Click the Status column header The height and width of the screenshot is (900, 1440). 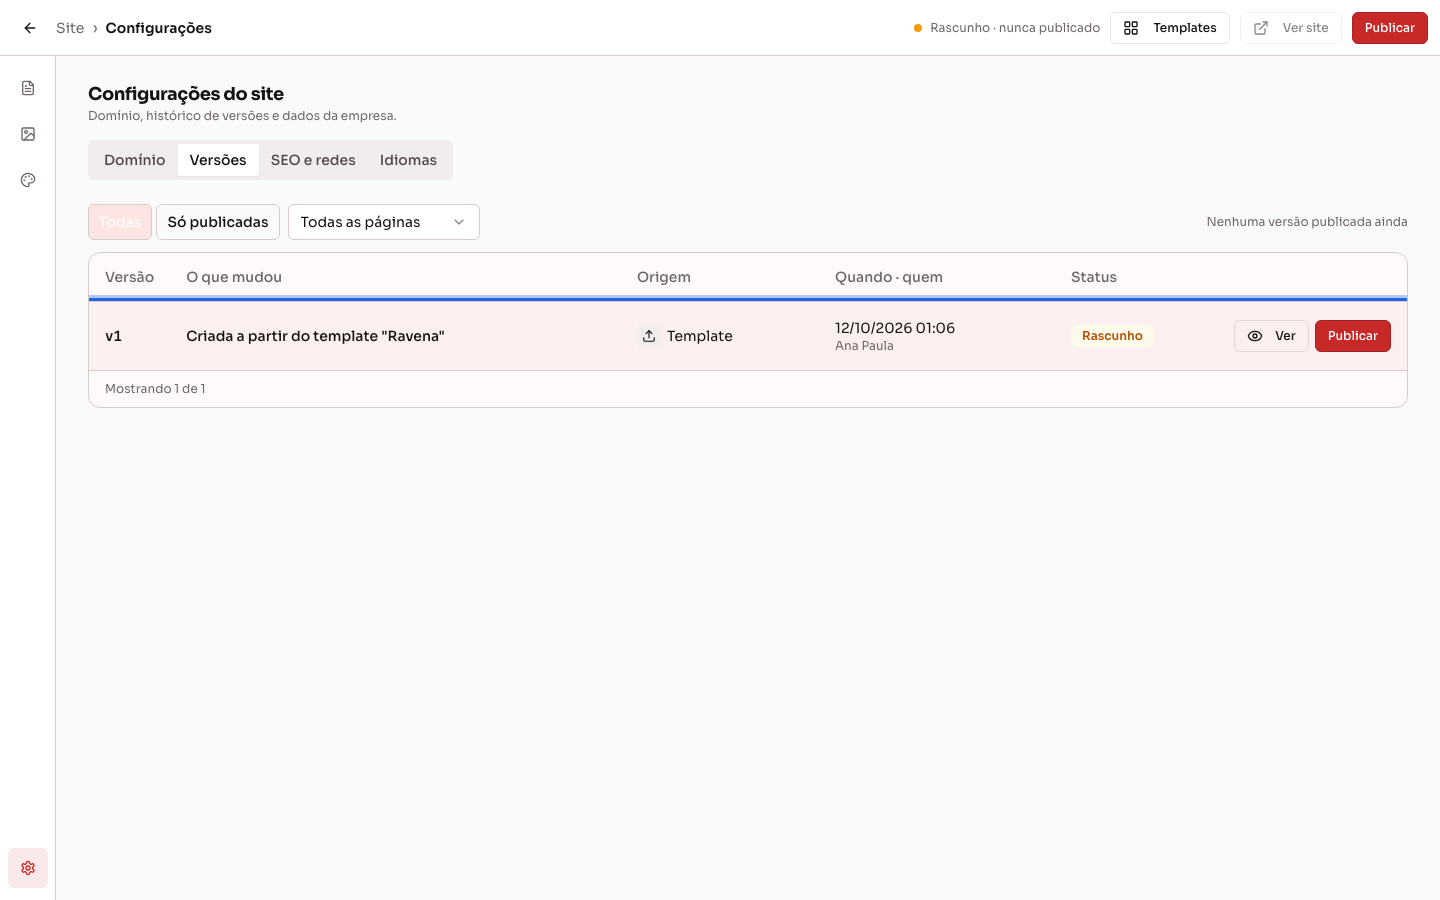[1094, 277]
